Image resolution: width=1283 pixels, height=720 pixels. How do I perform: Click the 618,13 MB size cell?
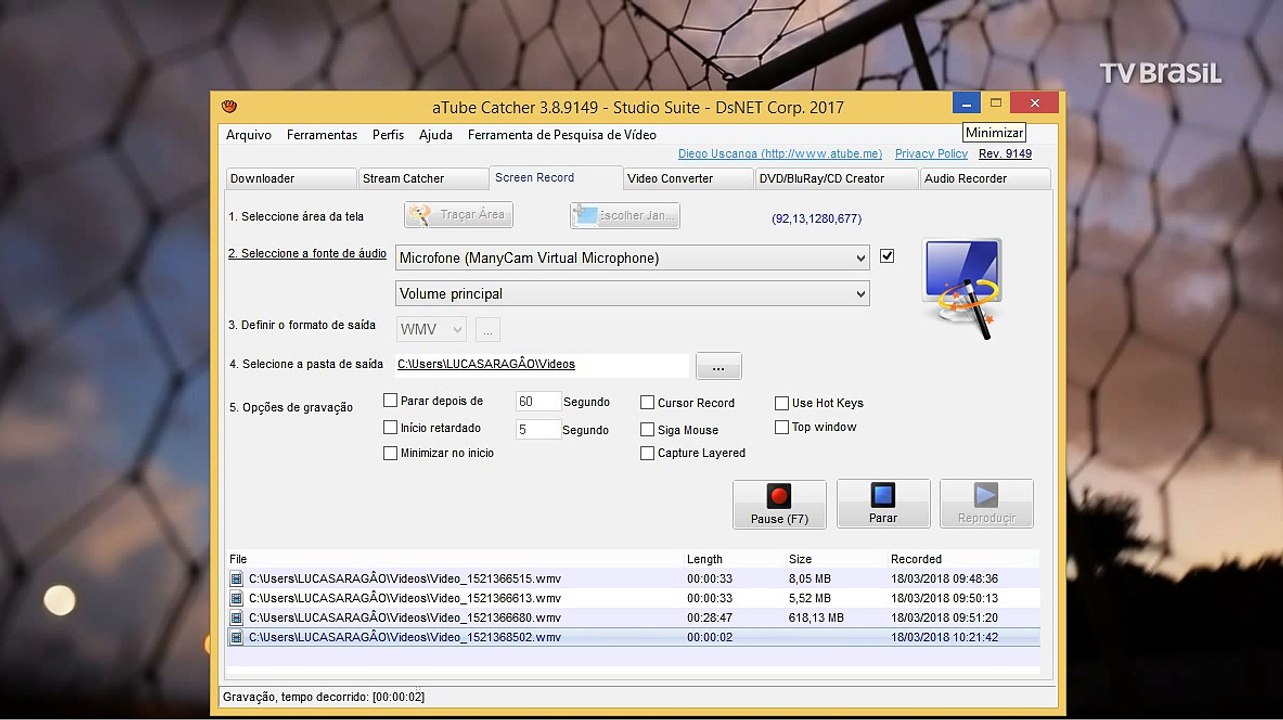tap(816, 618)
